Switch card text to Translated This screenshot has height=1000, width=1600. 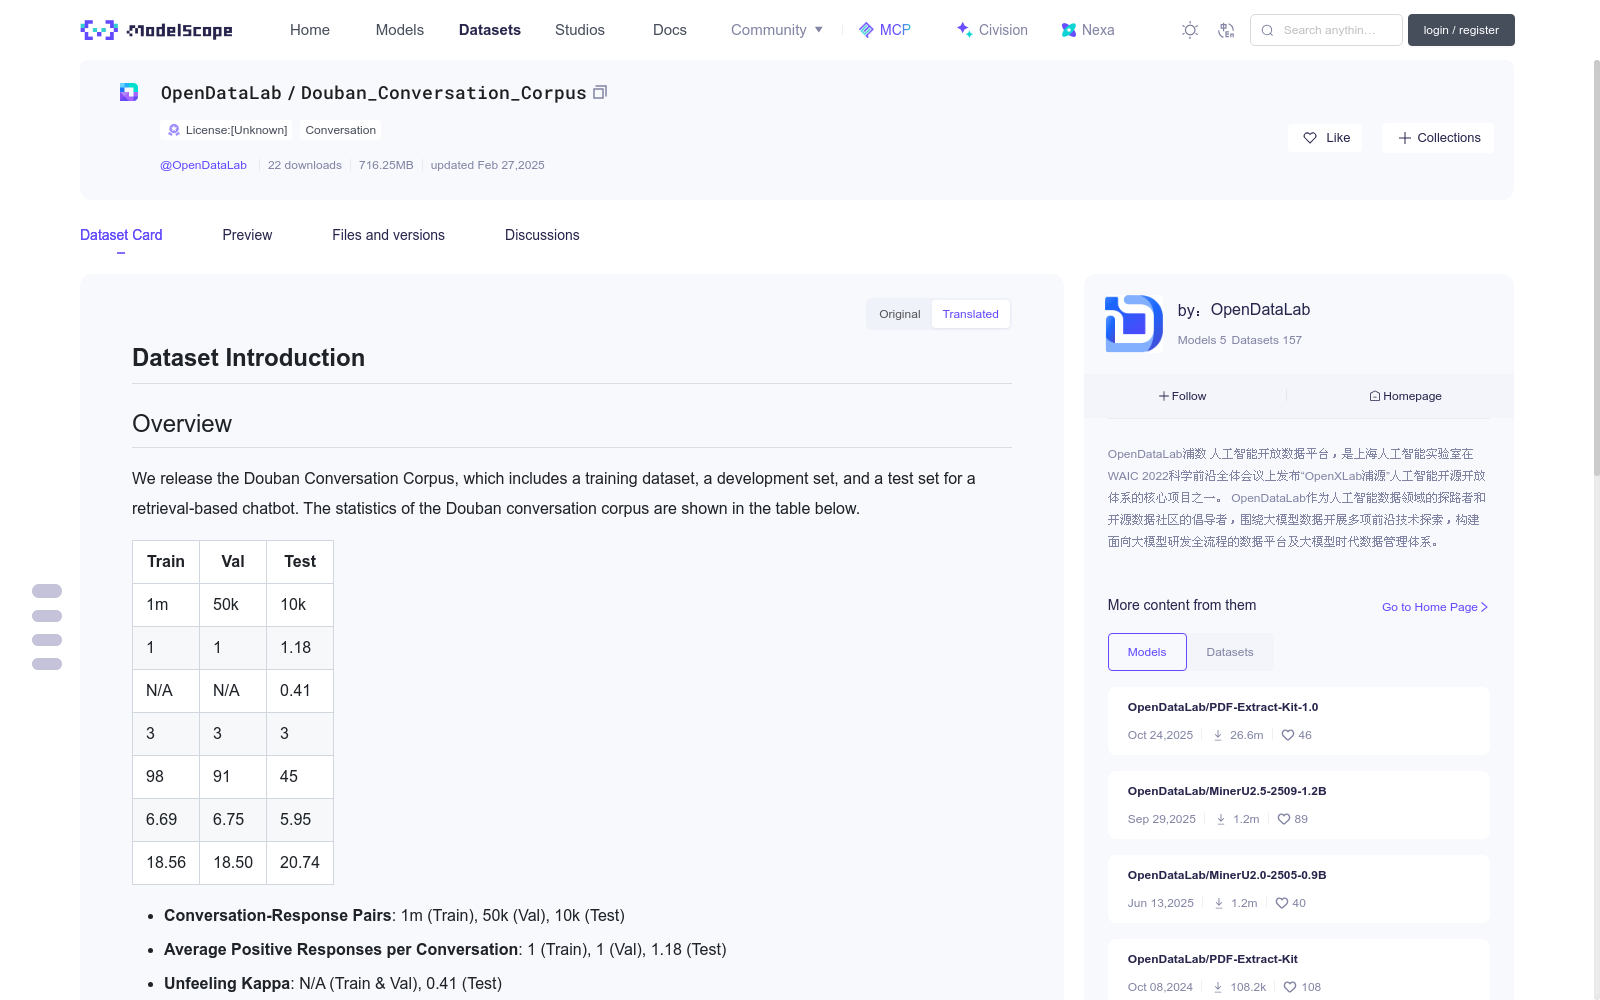tap(970, 314)
